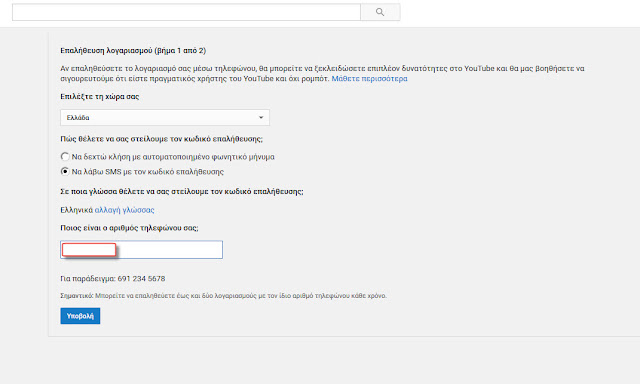The height and width of the screenshot is (384, 640).
Task: Focus the YouTube search box
Action: [x=187, y=12]
